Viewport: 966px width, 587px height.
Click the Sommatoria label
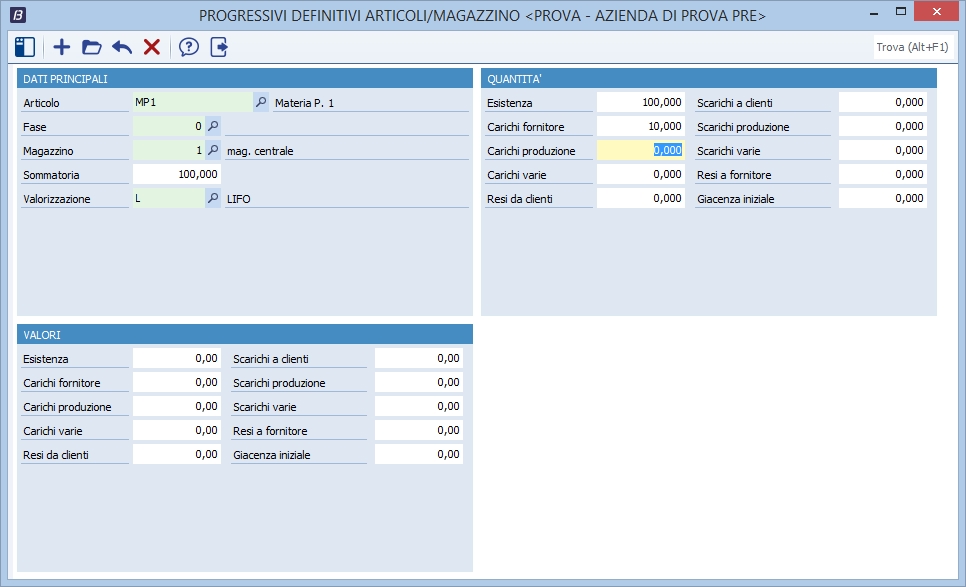(x=51, y=175)
